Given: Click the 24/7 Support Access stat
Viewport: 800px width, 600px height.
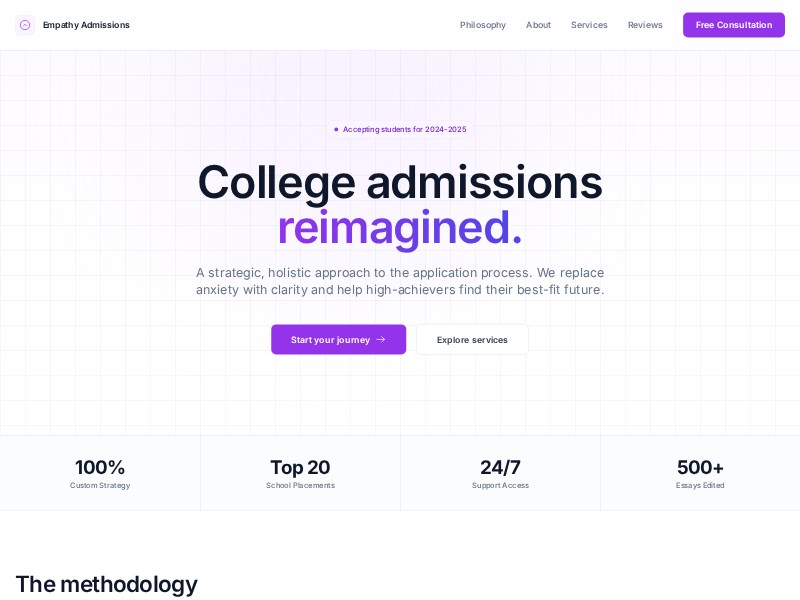Looking at the screenshot, I should [x=500, y=472].
